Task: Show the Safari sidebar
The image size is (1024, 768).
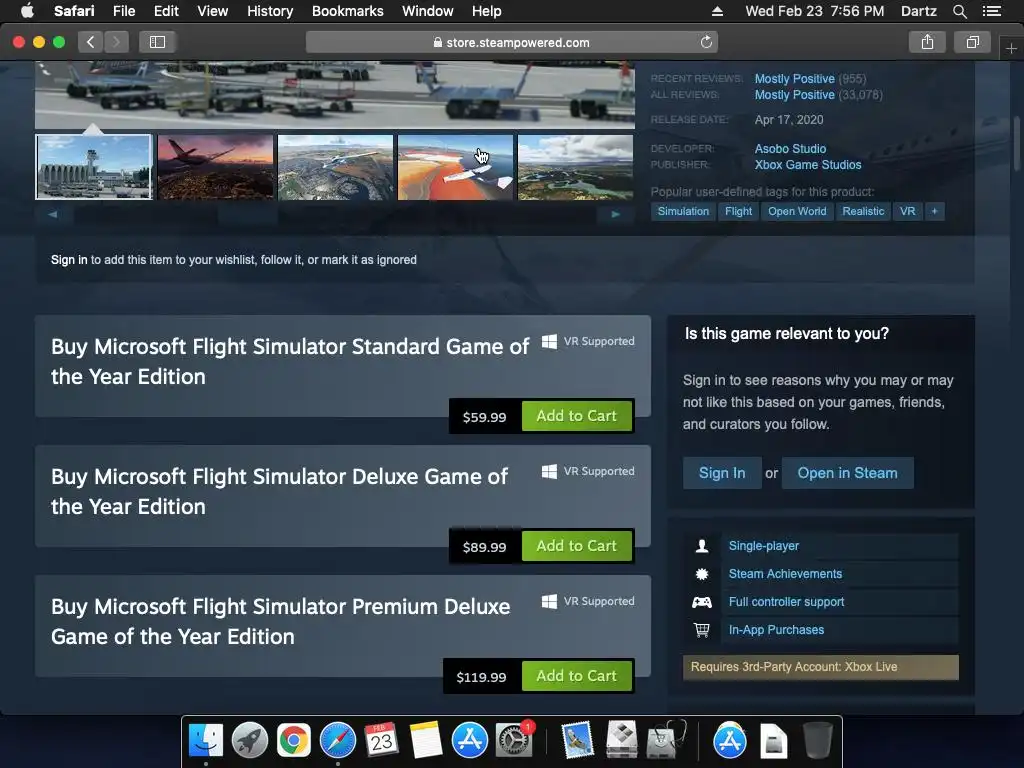Action: coord(157,42)
